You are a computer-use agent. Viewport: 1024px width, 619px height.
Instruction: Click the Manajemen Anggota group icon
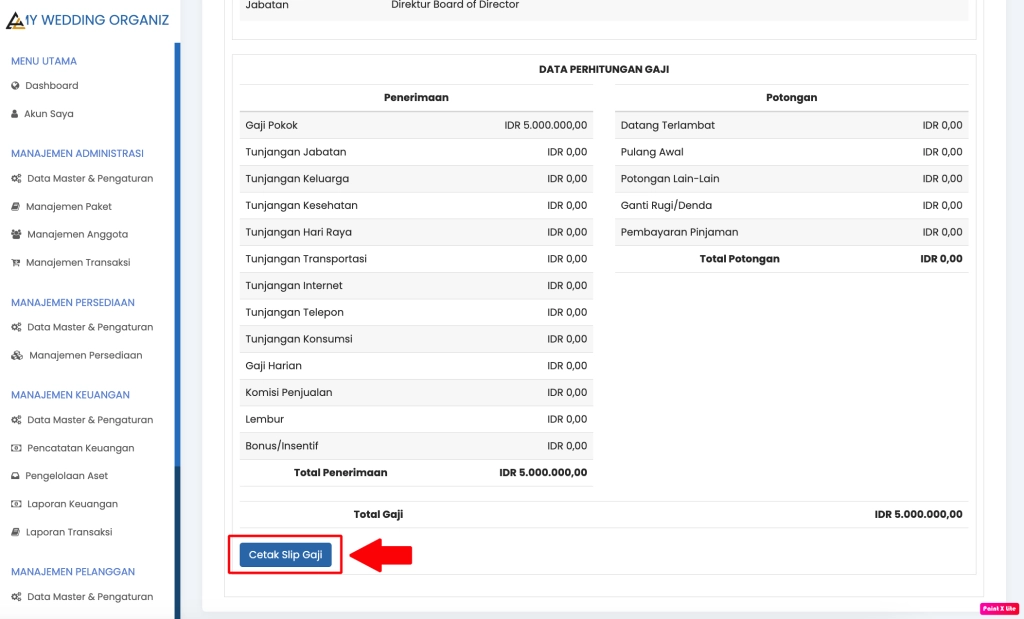coord(16,235)
